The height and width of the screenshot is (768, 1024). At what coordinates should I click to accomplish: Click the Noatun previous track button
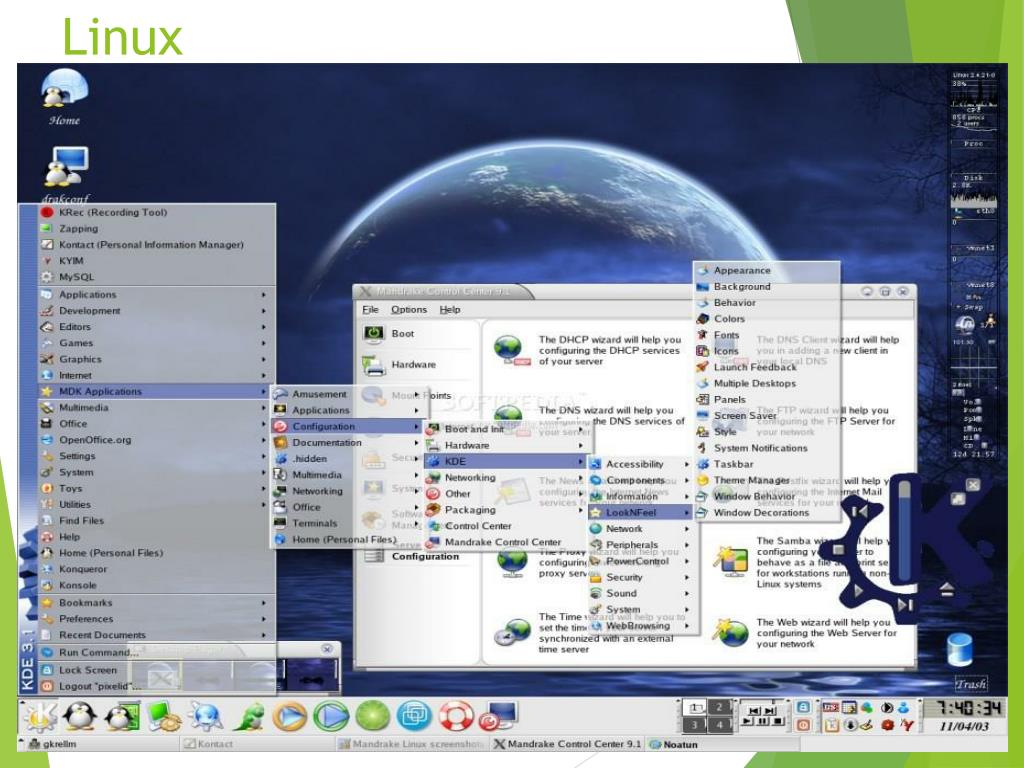coord(860,511)
